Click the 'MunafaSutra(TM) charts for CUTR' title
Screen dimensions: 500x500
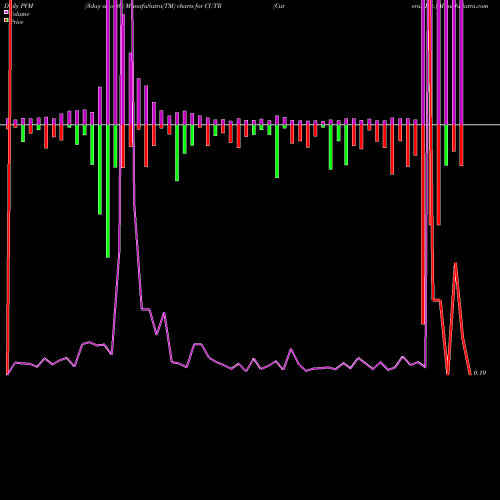click(x=173, y=6)
